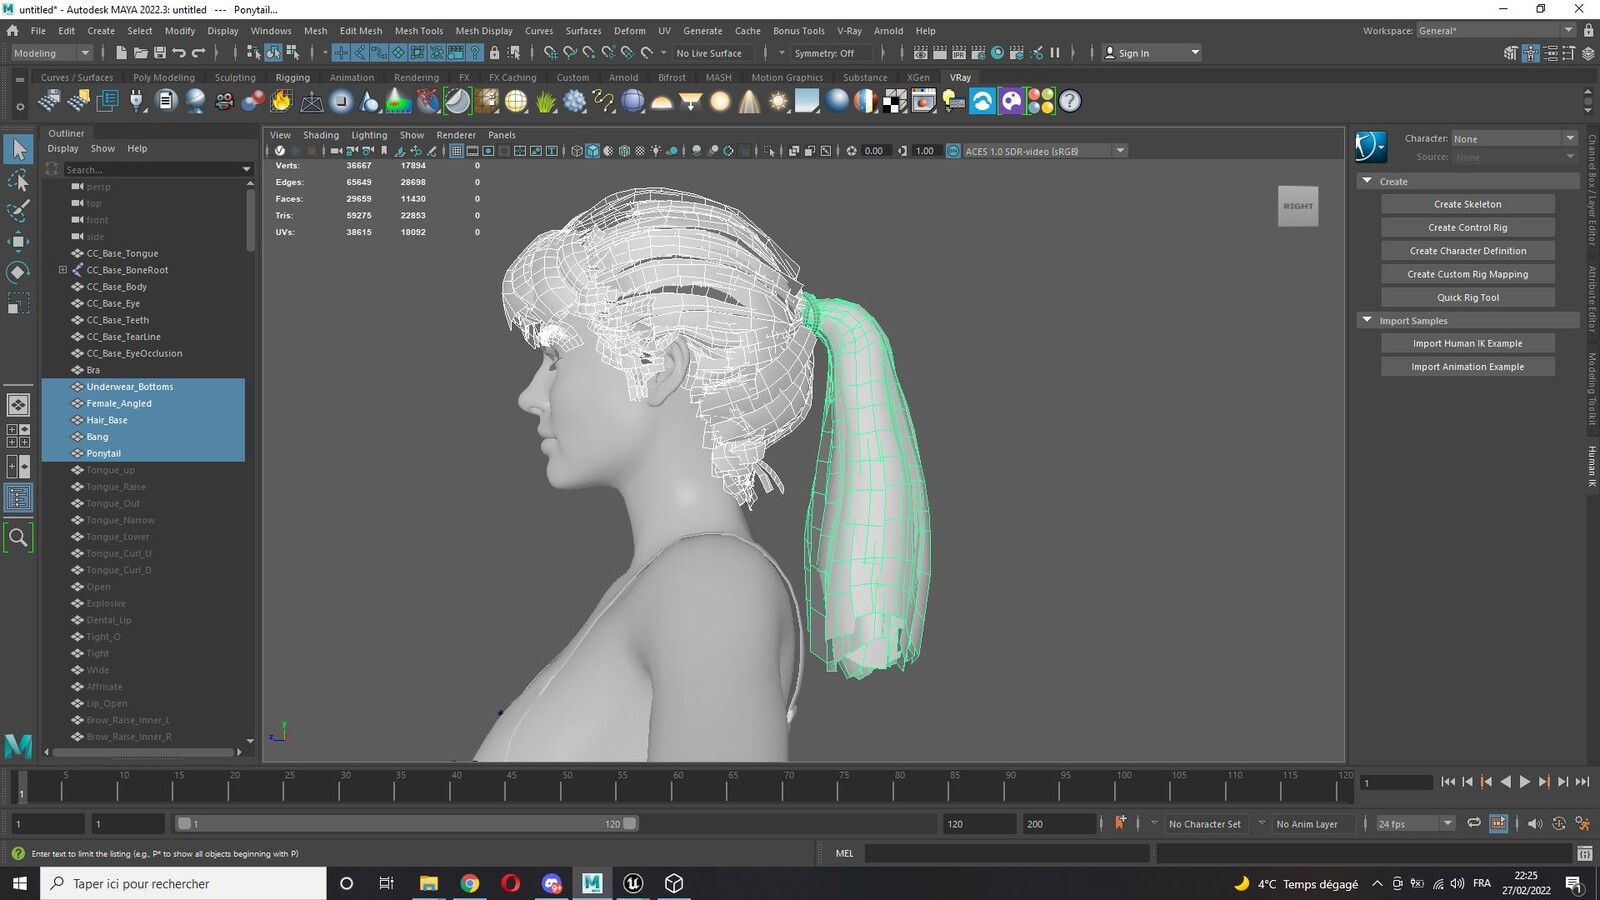Click the Quick Rig Tool button
1600x900 pixels.
click(x=1467, y=297)
